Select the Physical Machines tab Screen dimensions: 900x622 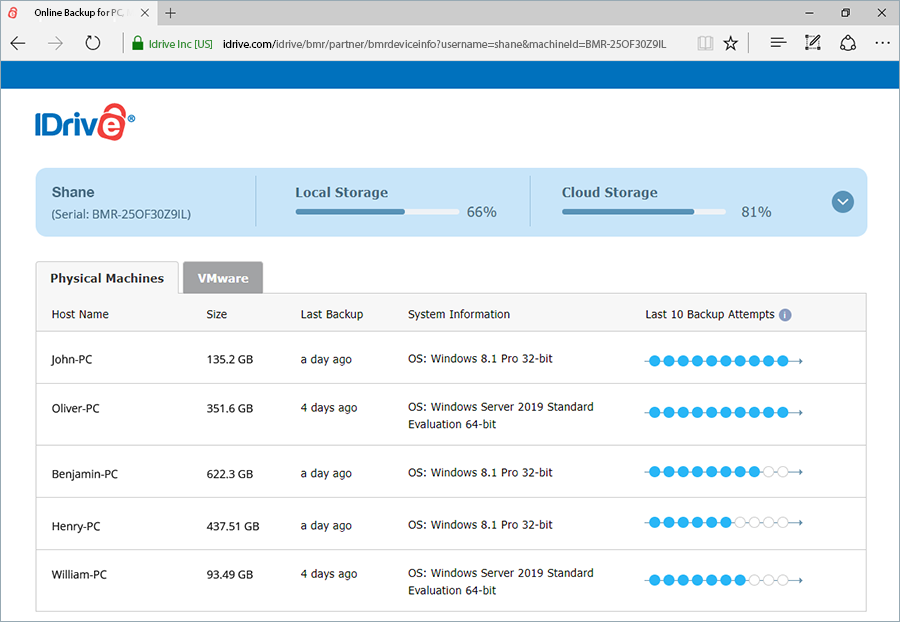[107, 278]
